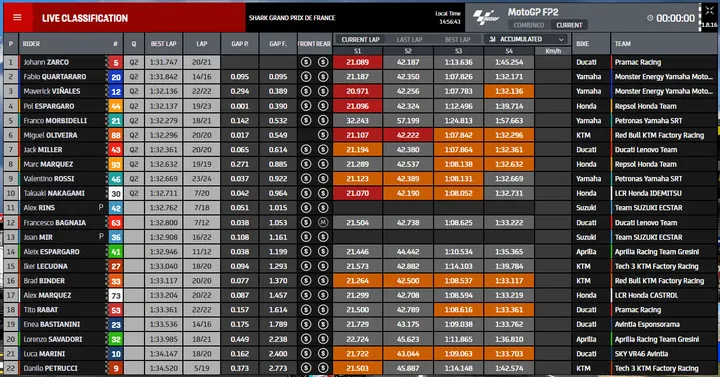The height and width of the screenshot is (377, 720).
Task: Click Savadori's number 32 badge
Action: (116, 339)
